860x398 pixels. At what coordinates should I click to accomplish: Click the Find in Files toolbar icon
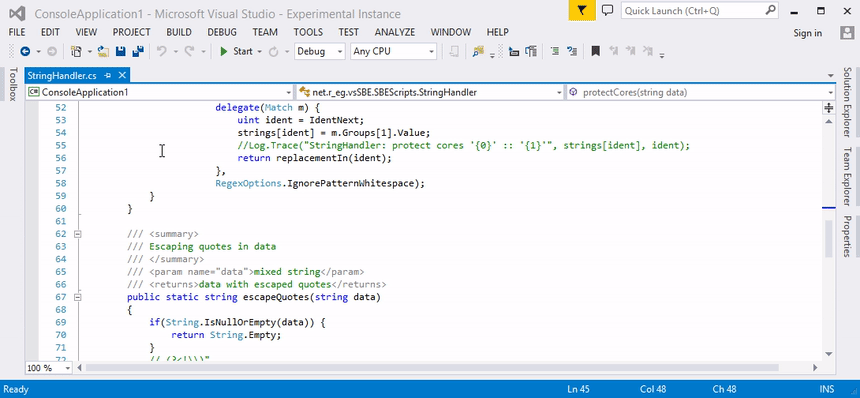click(478, 51)
